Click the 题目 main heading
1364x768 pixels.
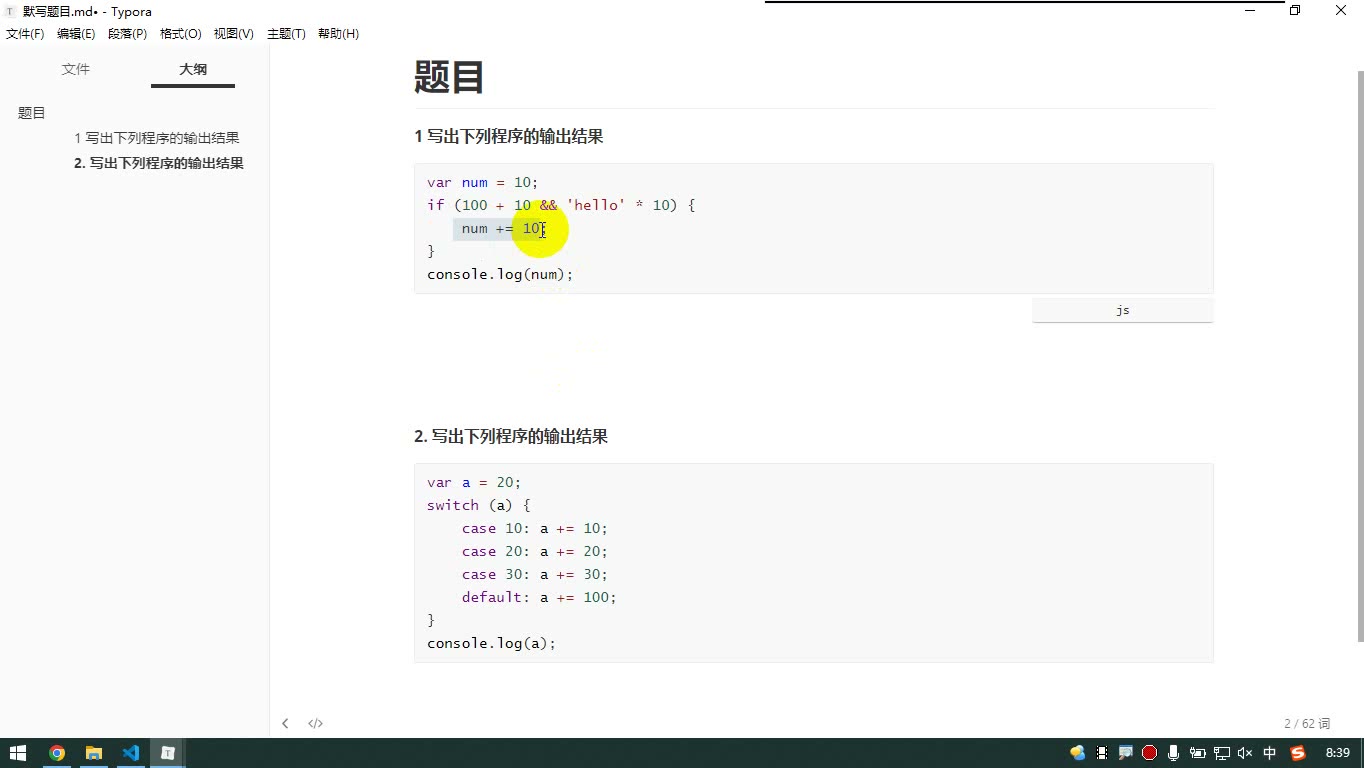point(449,77)
